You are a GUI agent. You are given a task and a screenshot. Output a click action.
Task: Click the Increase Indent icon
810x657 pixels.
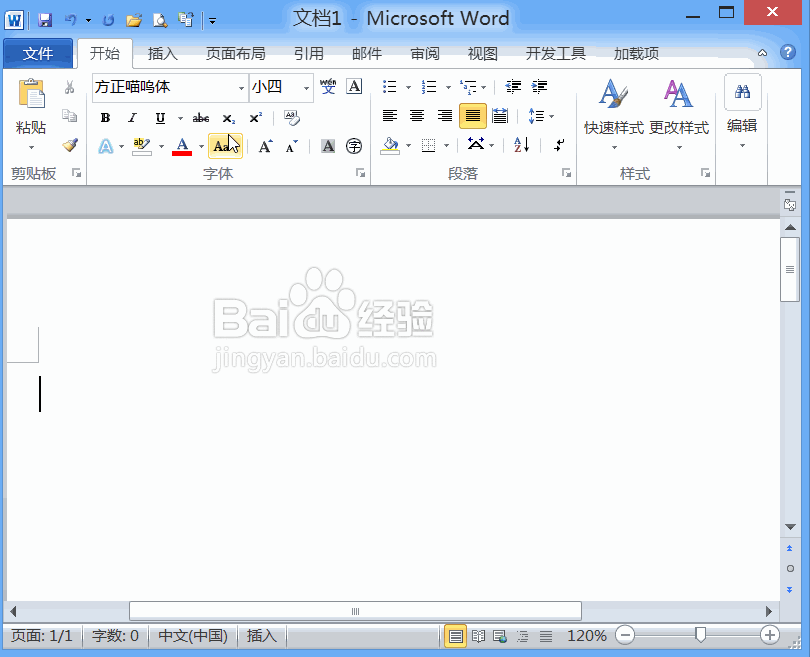(x=539, y=86)
